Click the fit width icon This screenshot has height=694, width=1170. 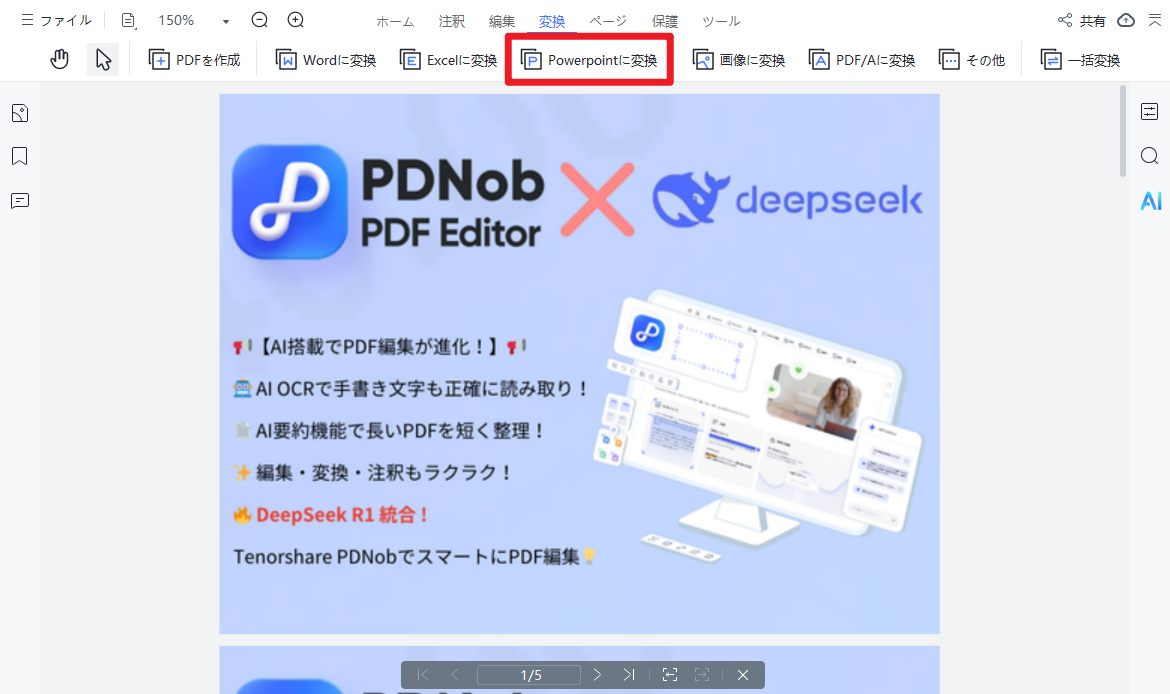(x=701, y=675)
